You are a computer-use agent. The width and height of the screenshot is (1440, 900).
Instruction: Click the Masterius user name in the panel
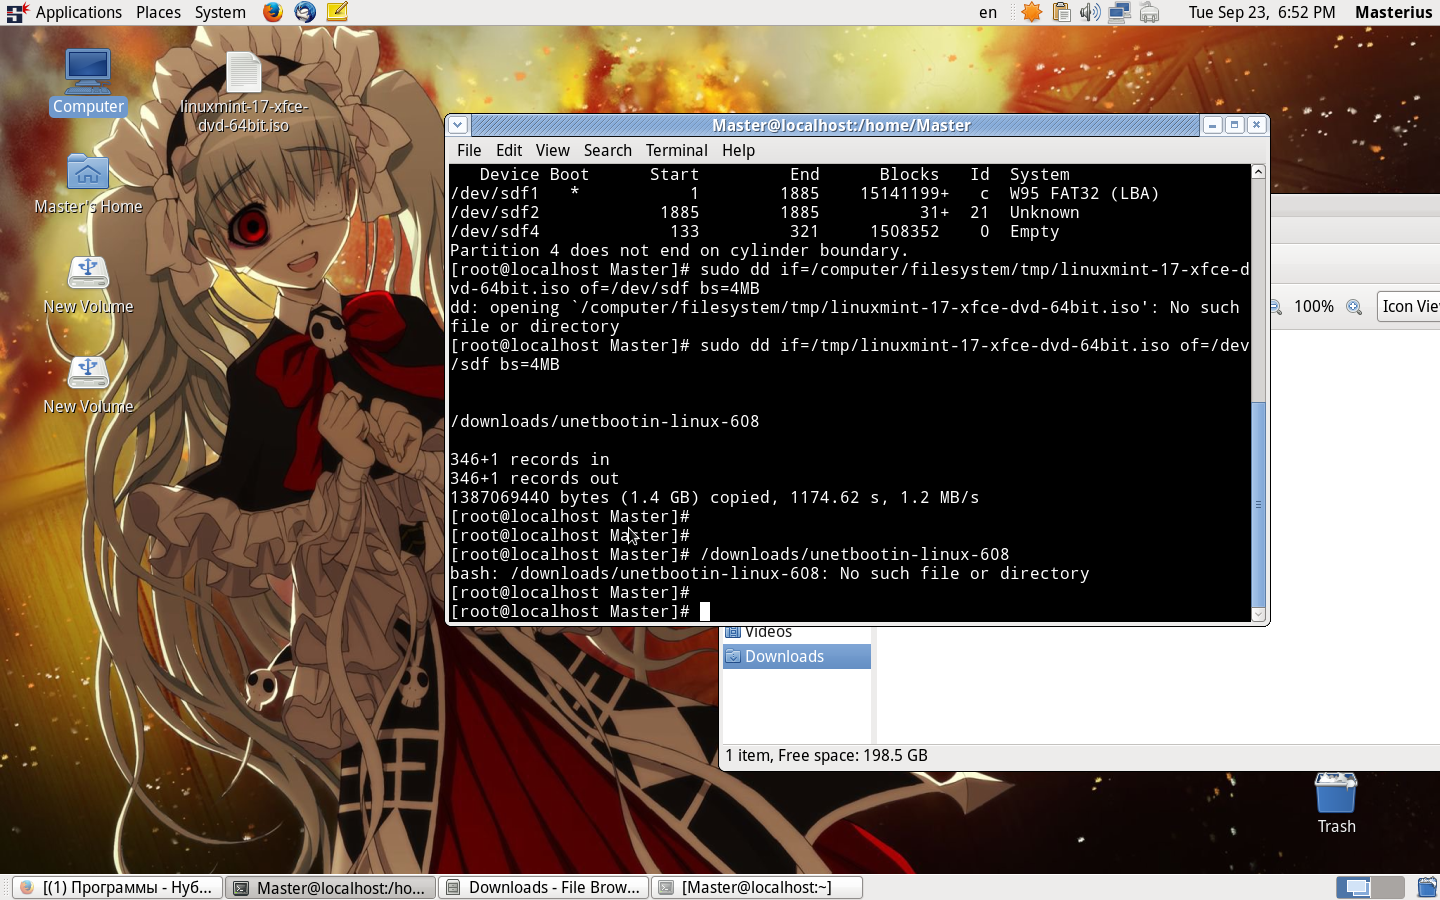tap(1394, 12)
